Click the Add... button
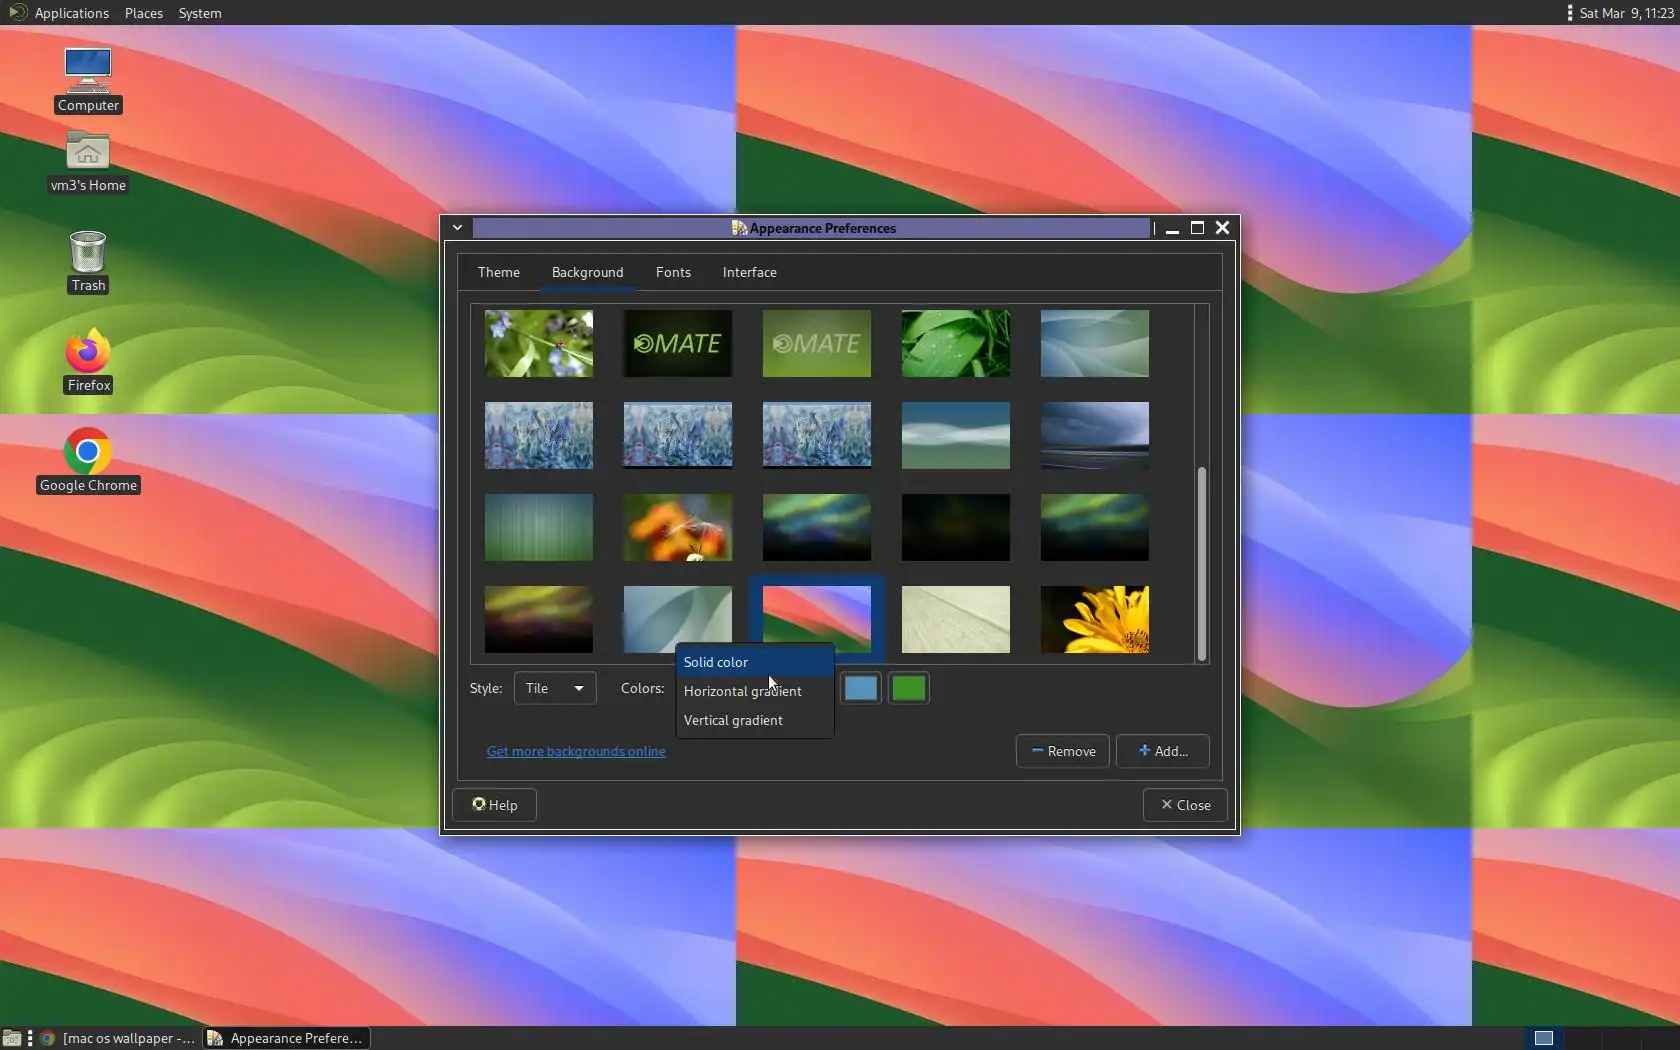 (1163, 751)
